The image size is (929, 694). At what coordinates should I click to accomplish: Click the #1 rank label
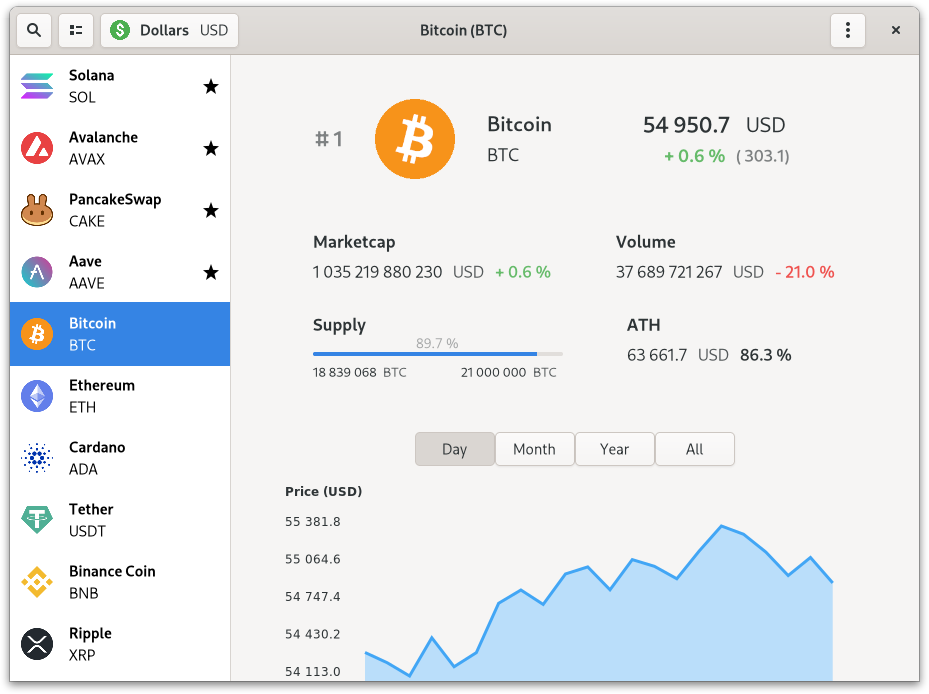(328, 139)
